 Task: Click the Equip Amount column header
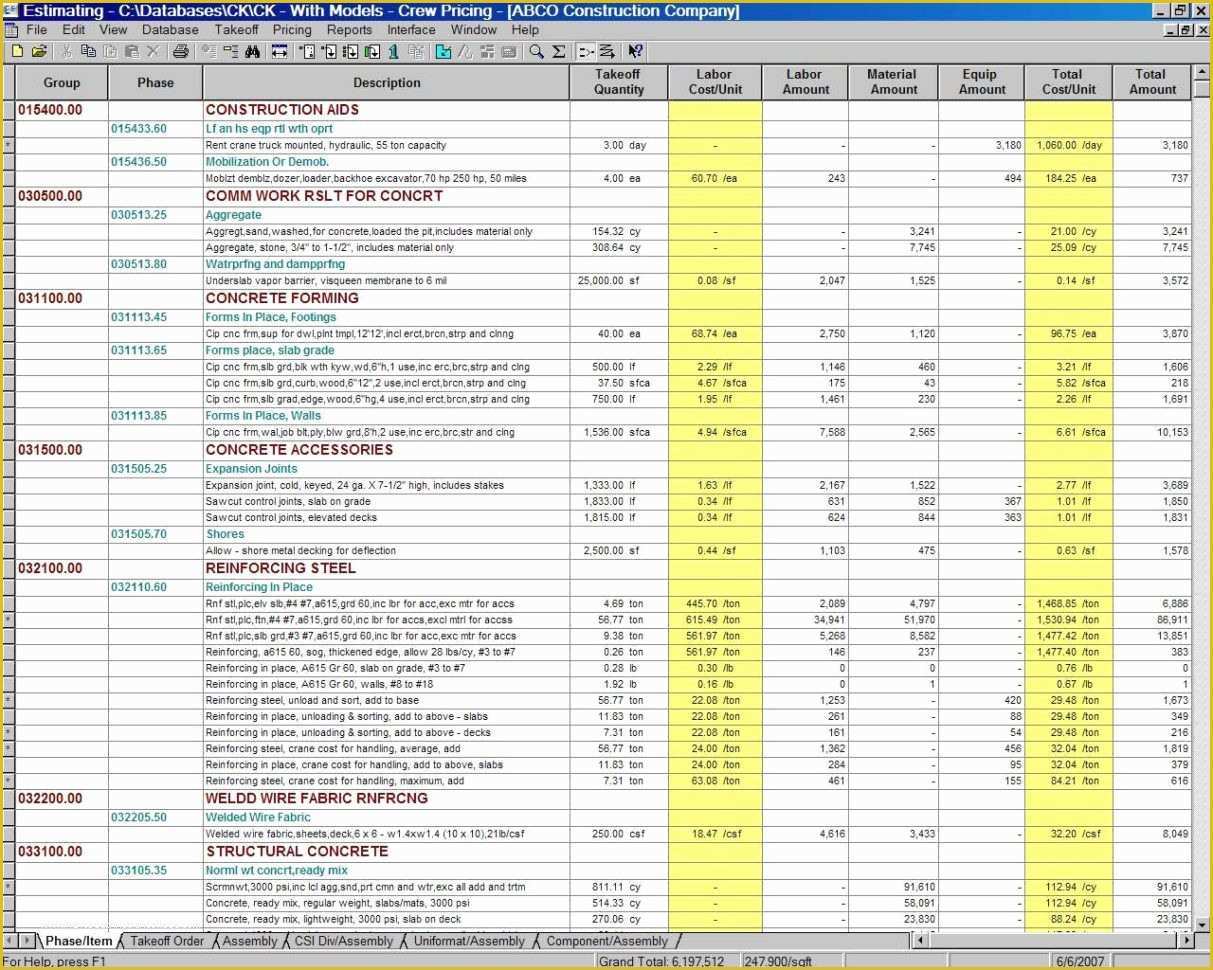(x=981, y=82)
